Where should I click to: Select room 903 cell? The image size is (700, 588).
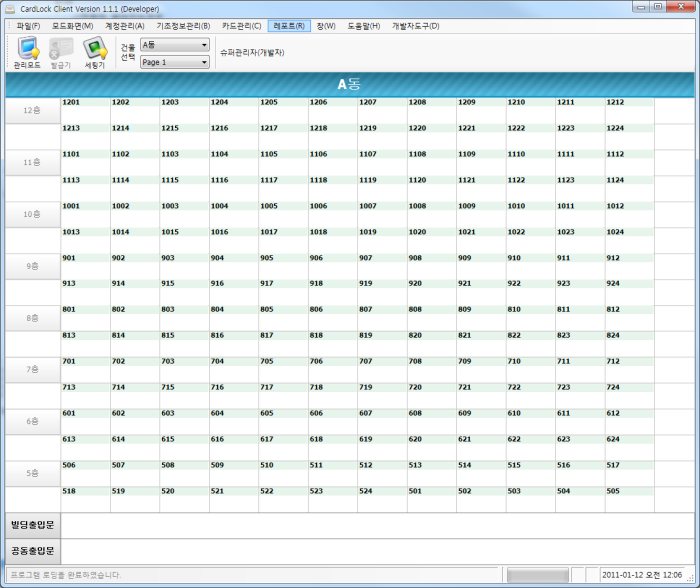pyautogui.click(x=184, y=266)
